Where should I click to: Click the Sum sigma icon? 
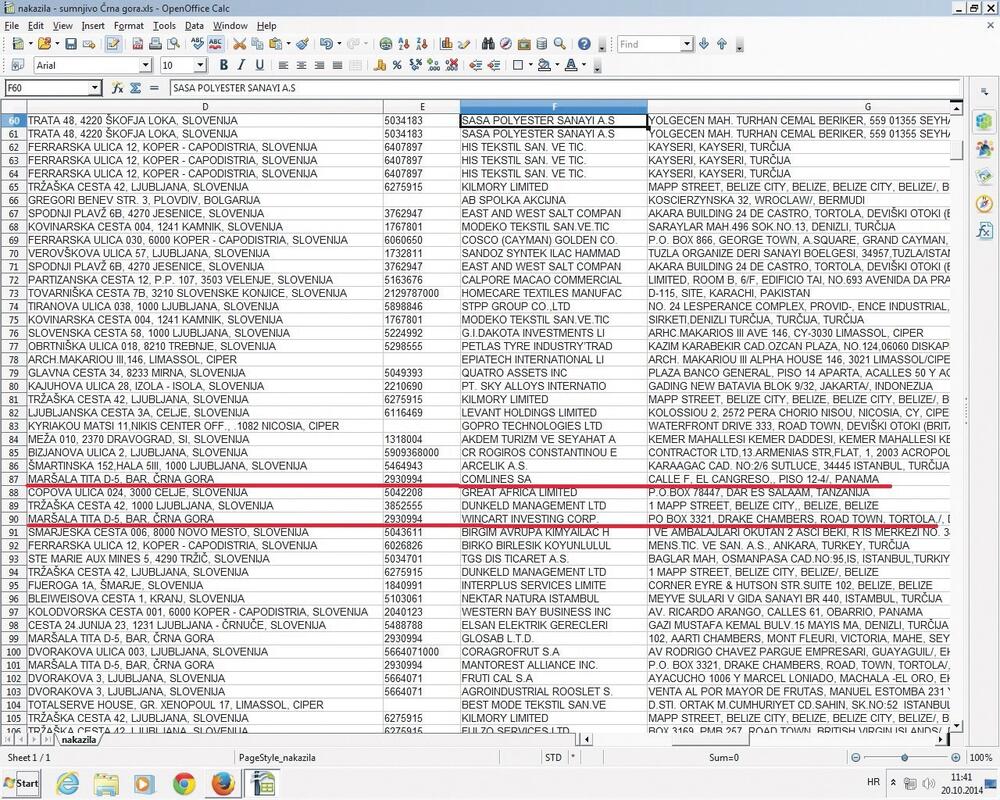(x=136, y=88)
